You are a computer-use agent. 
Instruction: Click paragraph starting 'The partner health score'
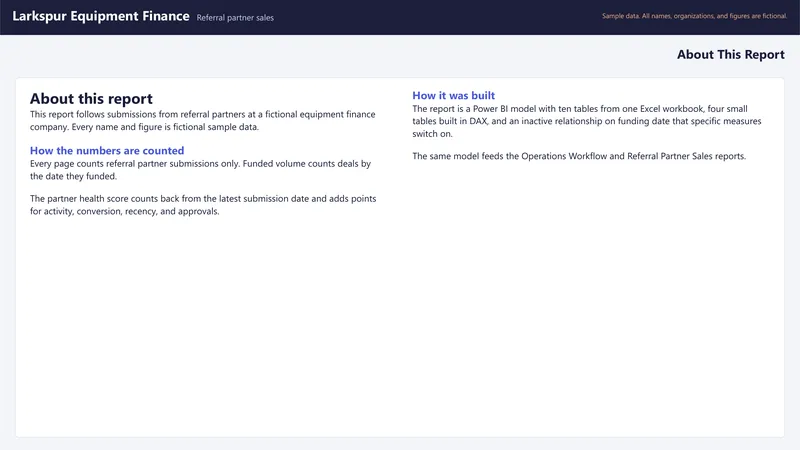coord(203,205)
